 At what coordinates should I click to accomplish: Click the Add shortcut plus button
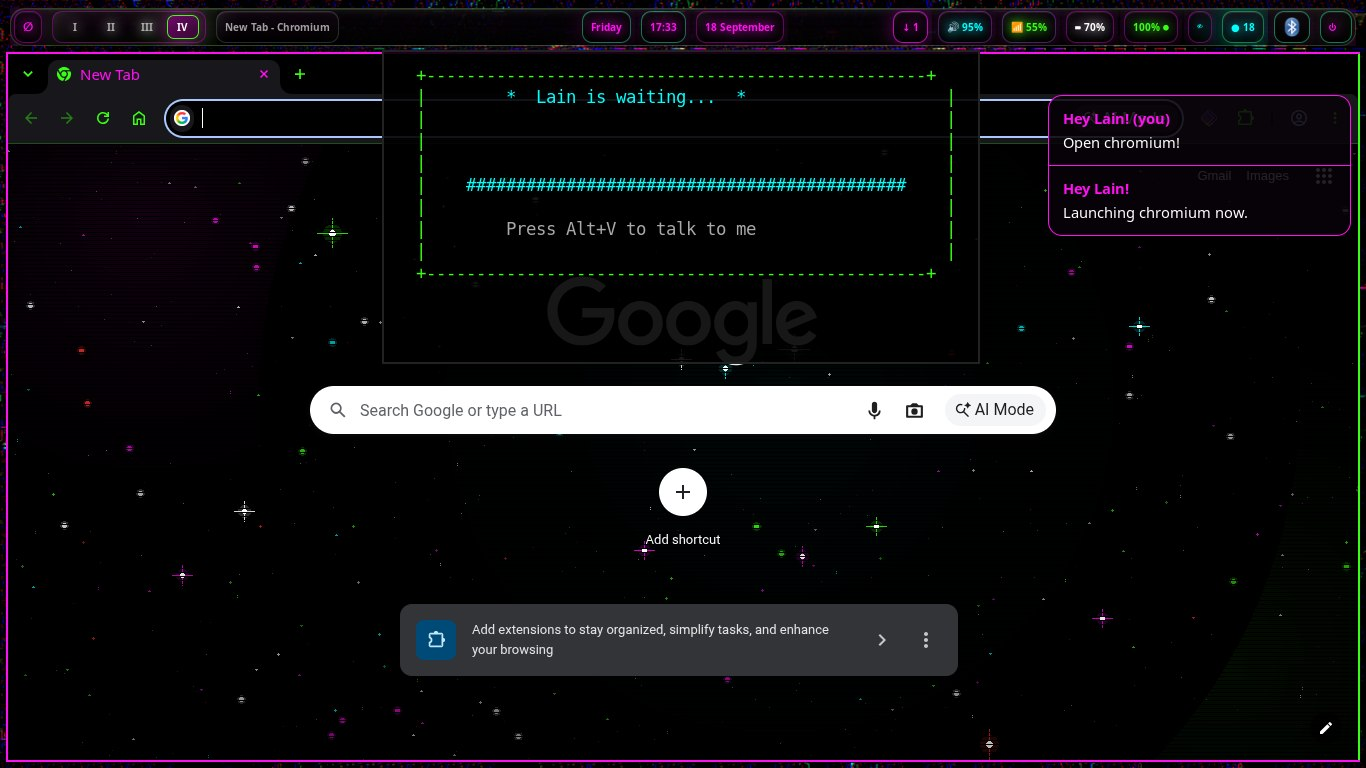pos(683,492)
